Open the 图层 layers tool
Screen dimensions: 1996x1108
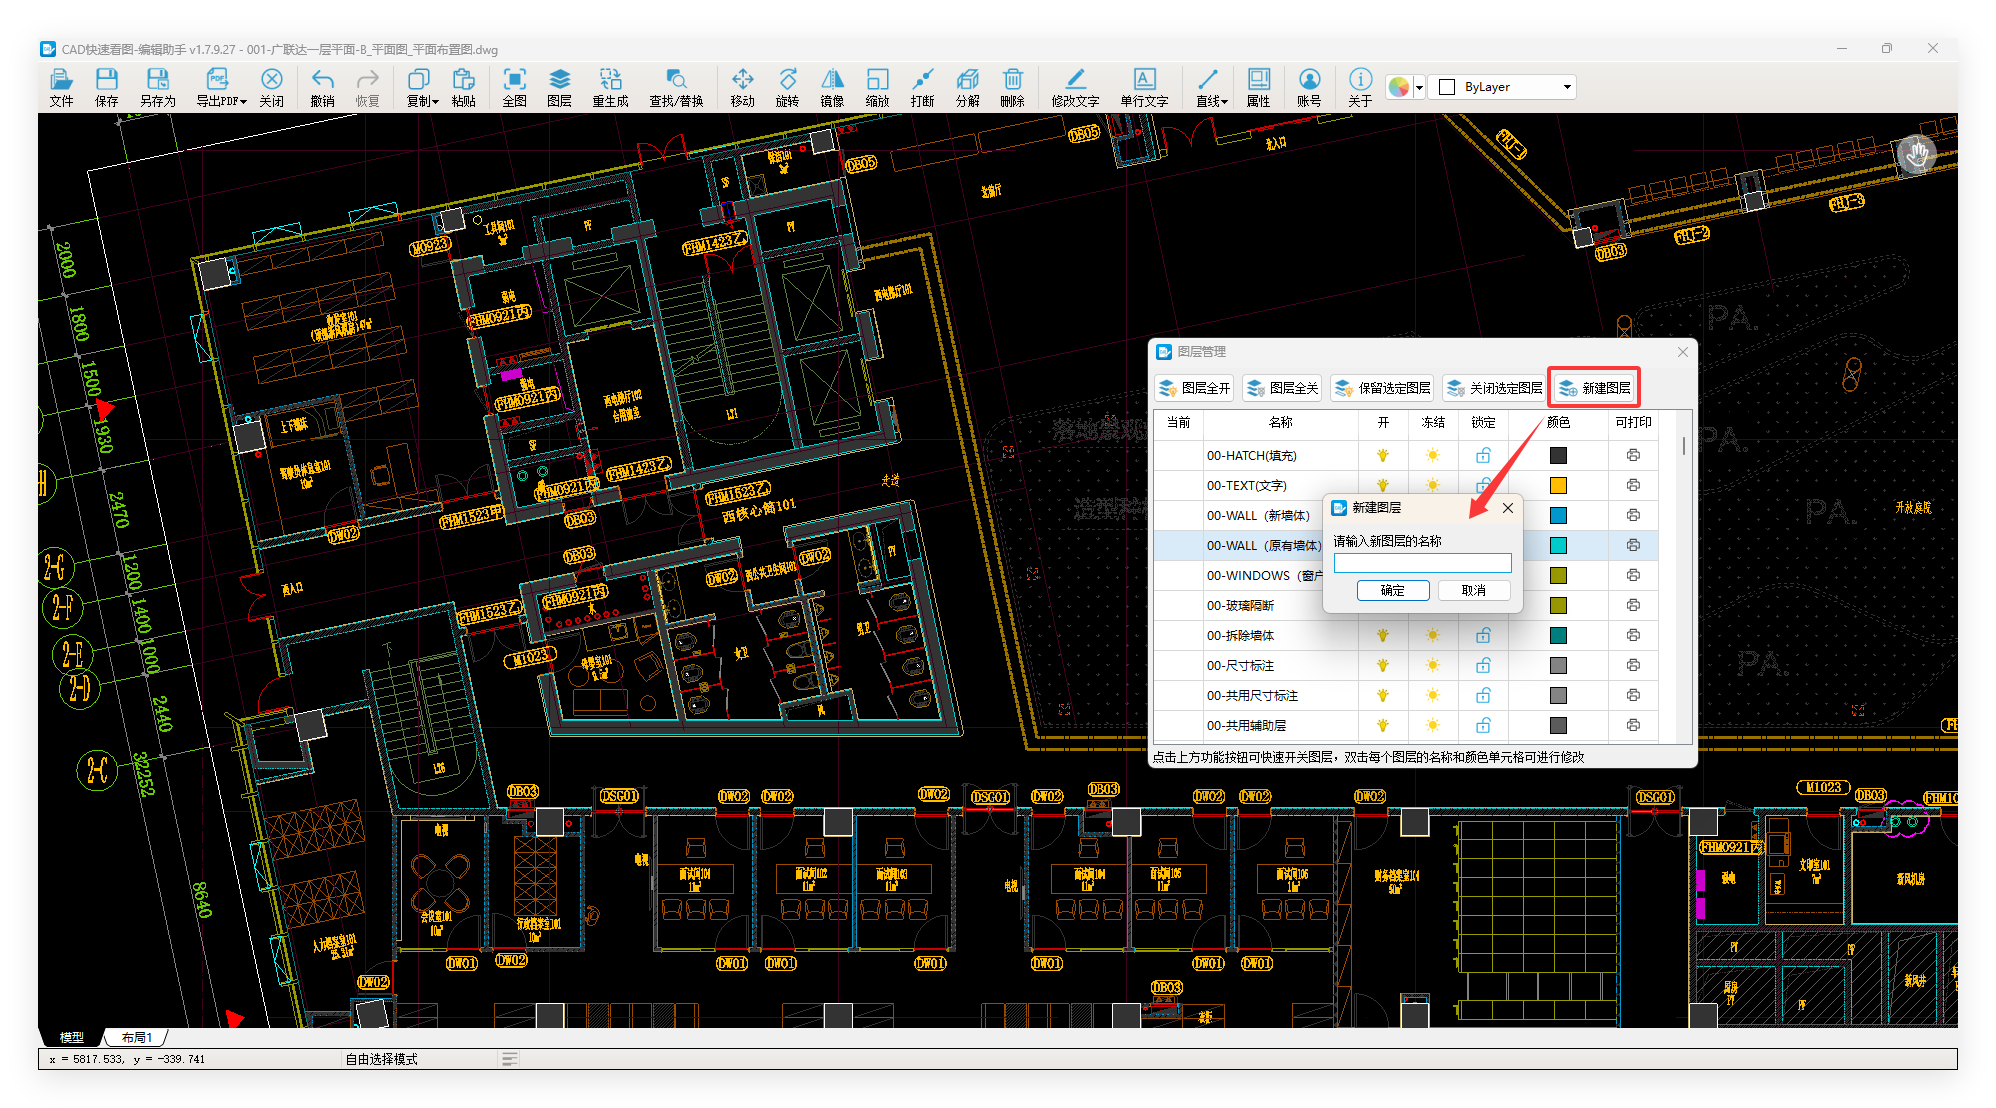[559, 87]
